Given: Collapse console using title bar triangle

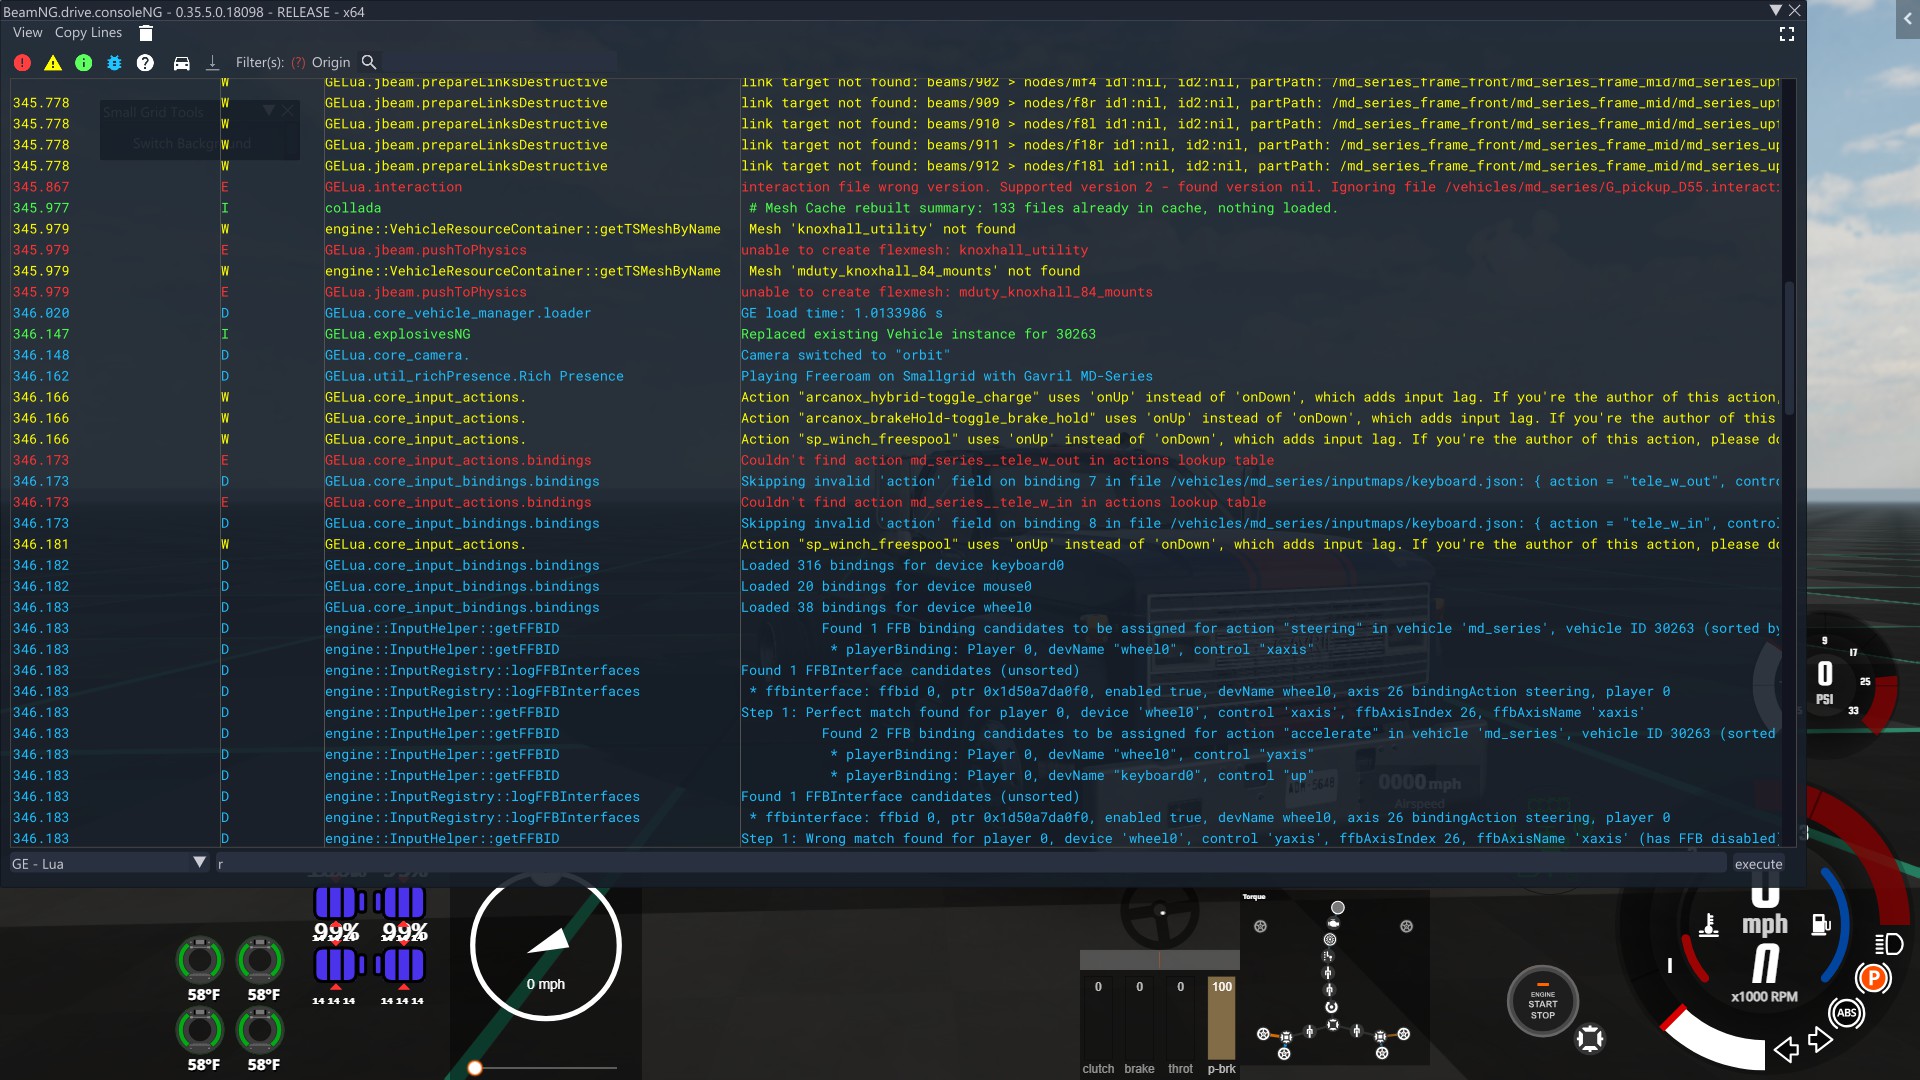Looking at the screenshot, I should pyautogui.click(x=1775, y=10).
